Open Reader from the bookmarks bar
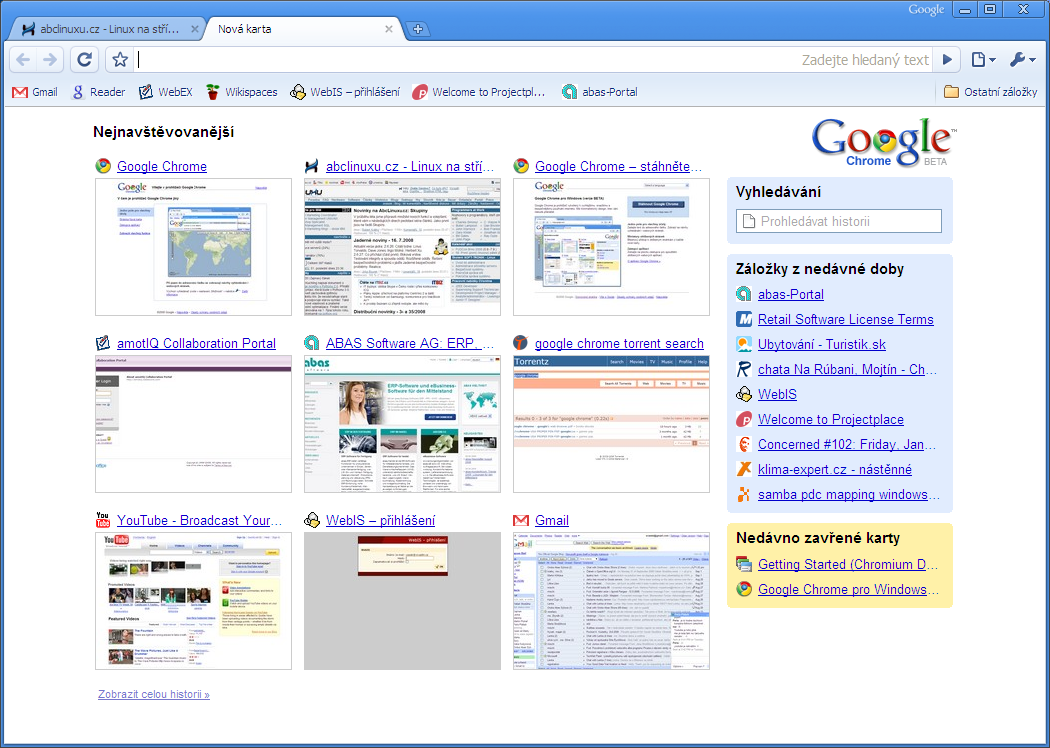 (98, 91)
